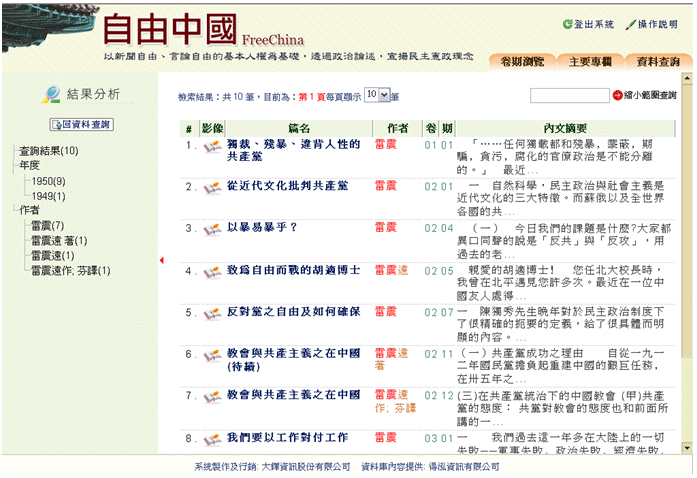Open the results-per-page dropdown
This screenshot has width=697, height=478.
(x=376, y=94)
